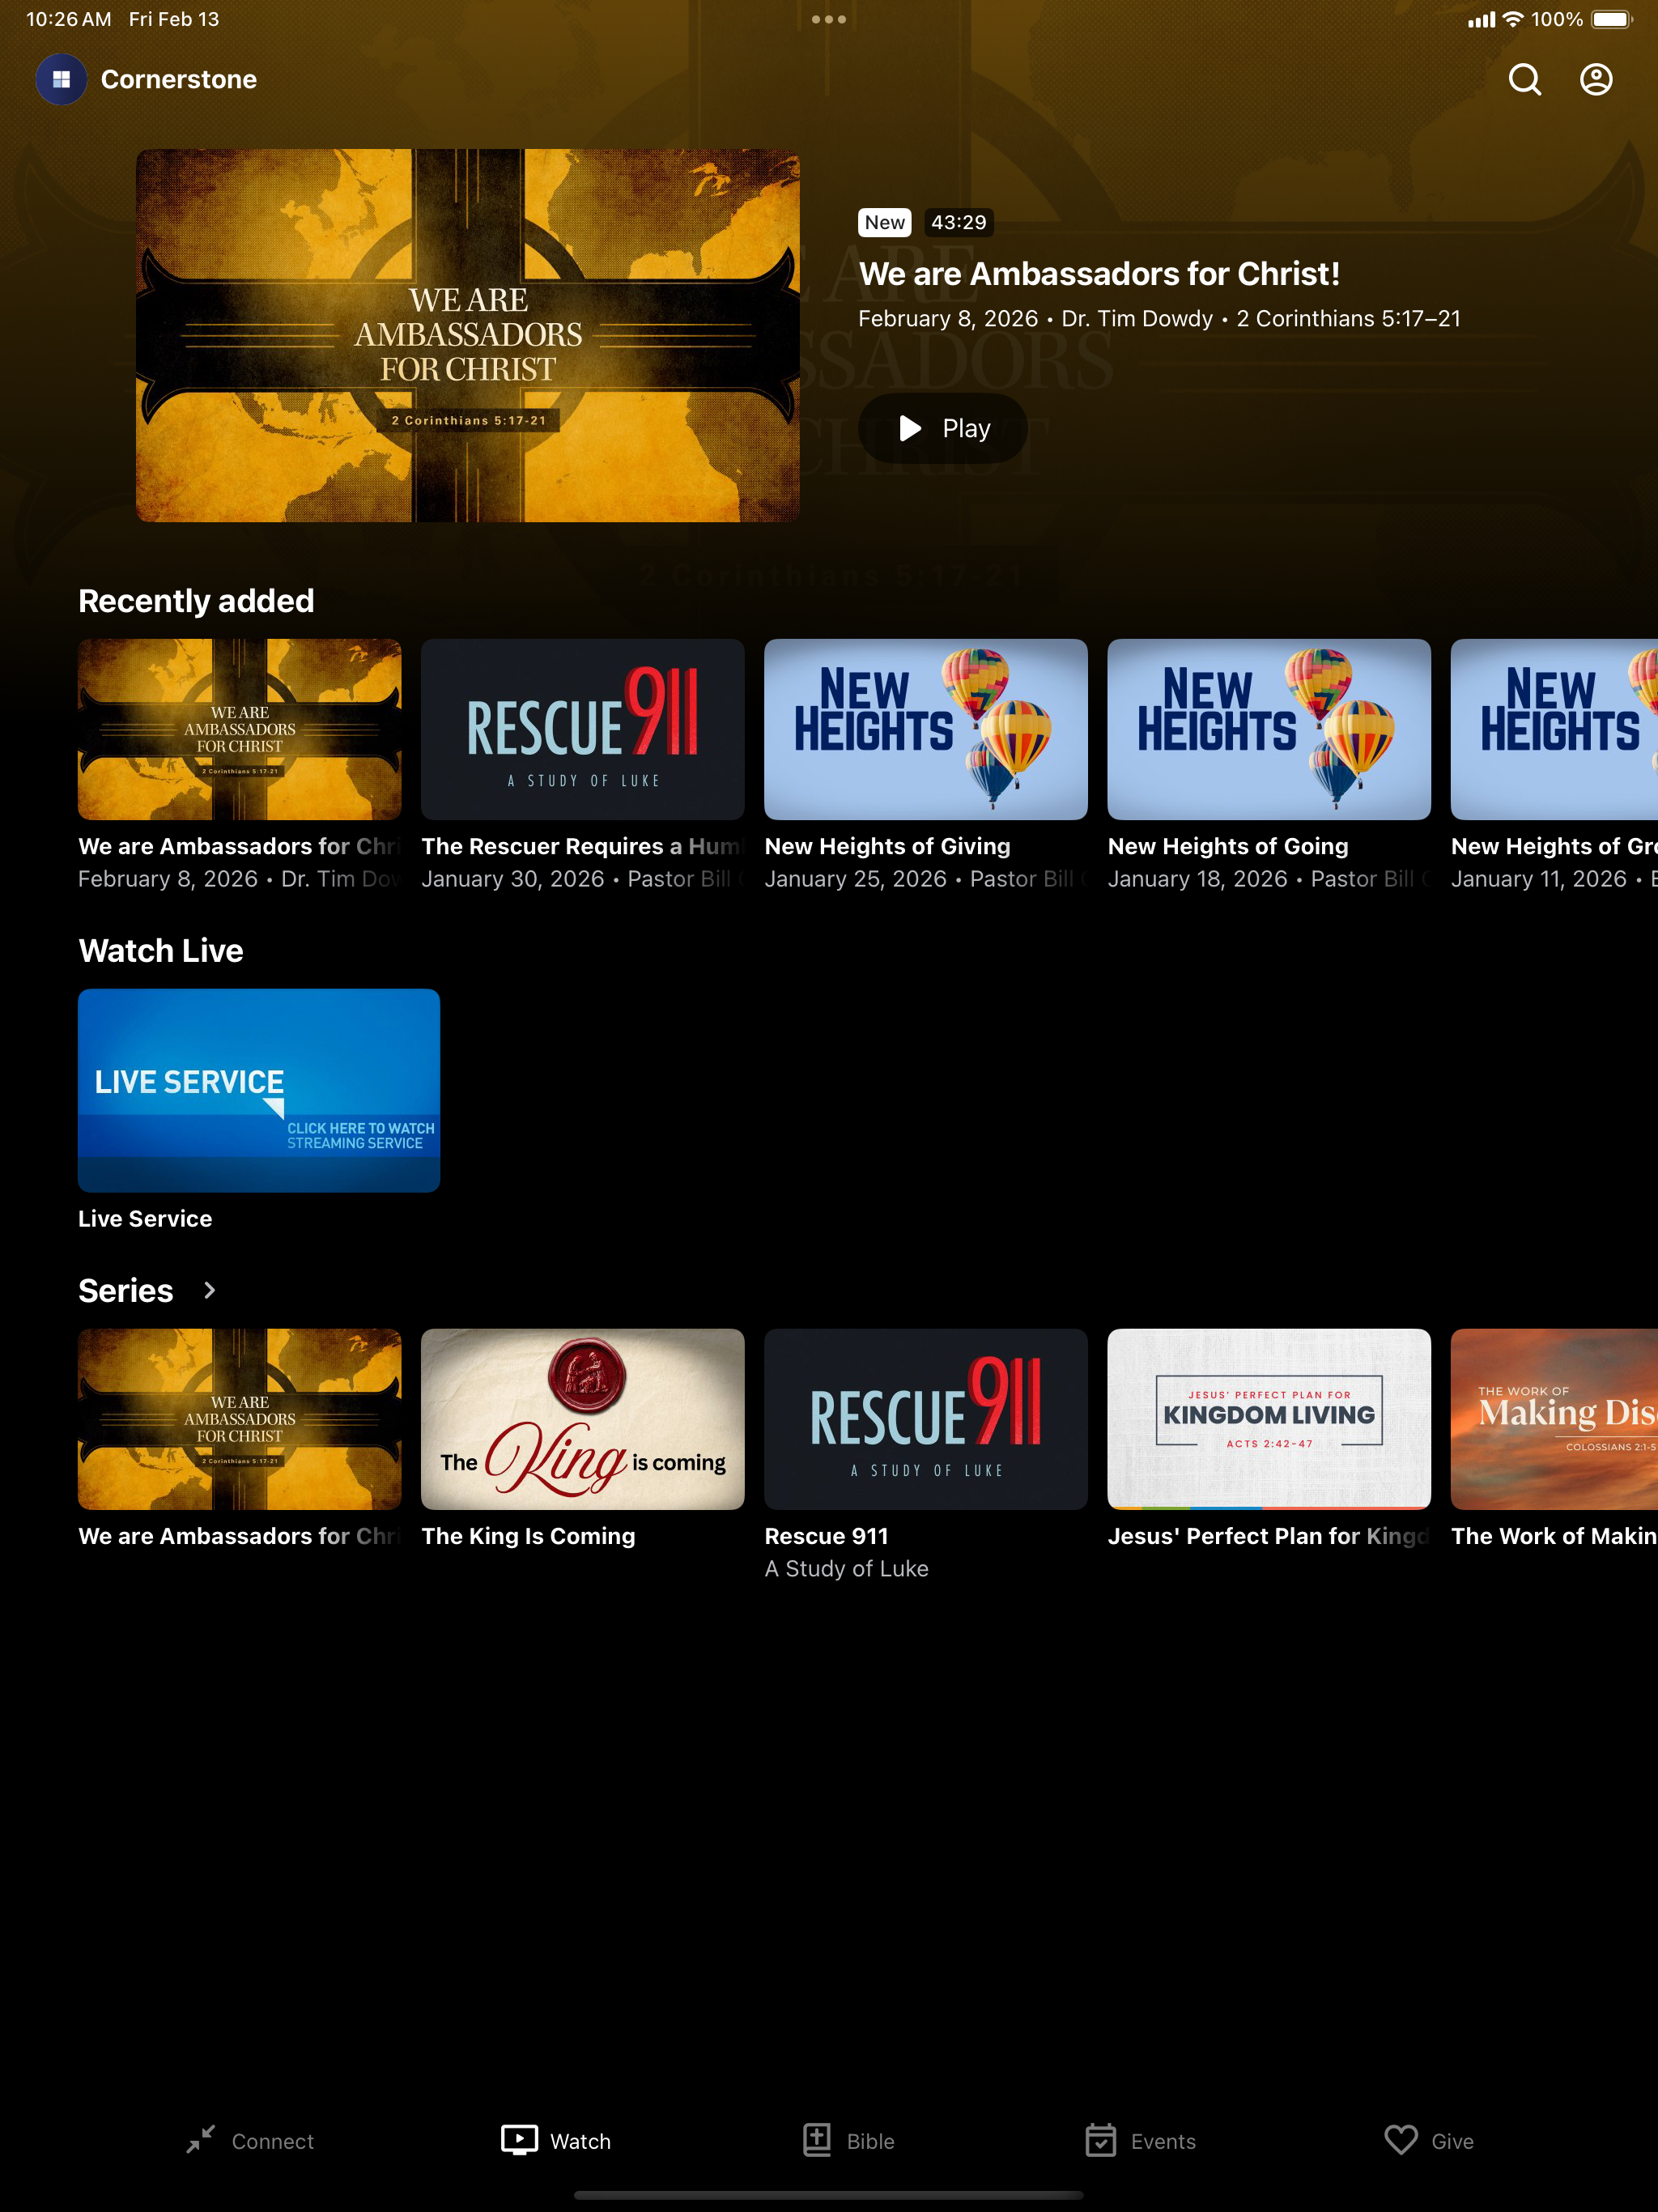The height and width of the screenshot is (2212, 1658).
Task: Click 'Live Service' caption text
Action: [x=145, y=1218]
